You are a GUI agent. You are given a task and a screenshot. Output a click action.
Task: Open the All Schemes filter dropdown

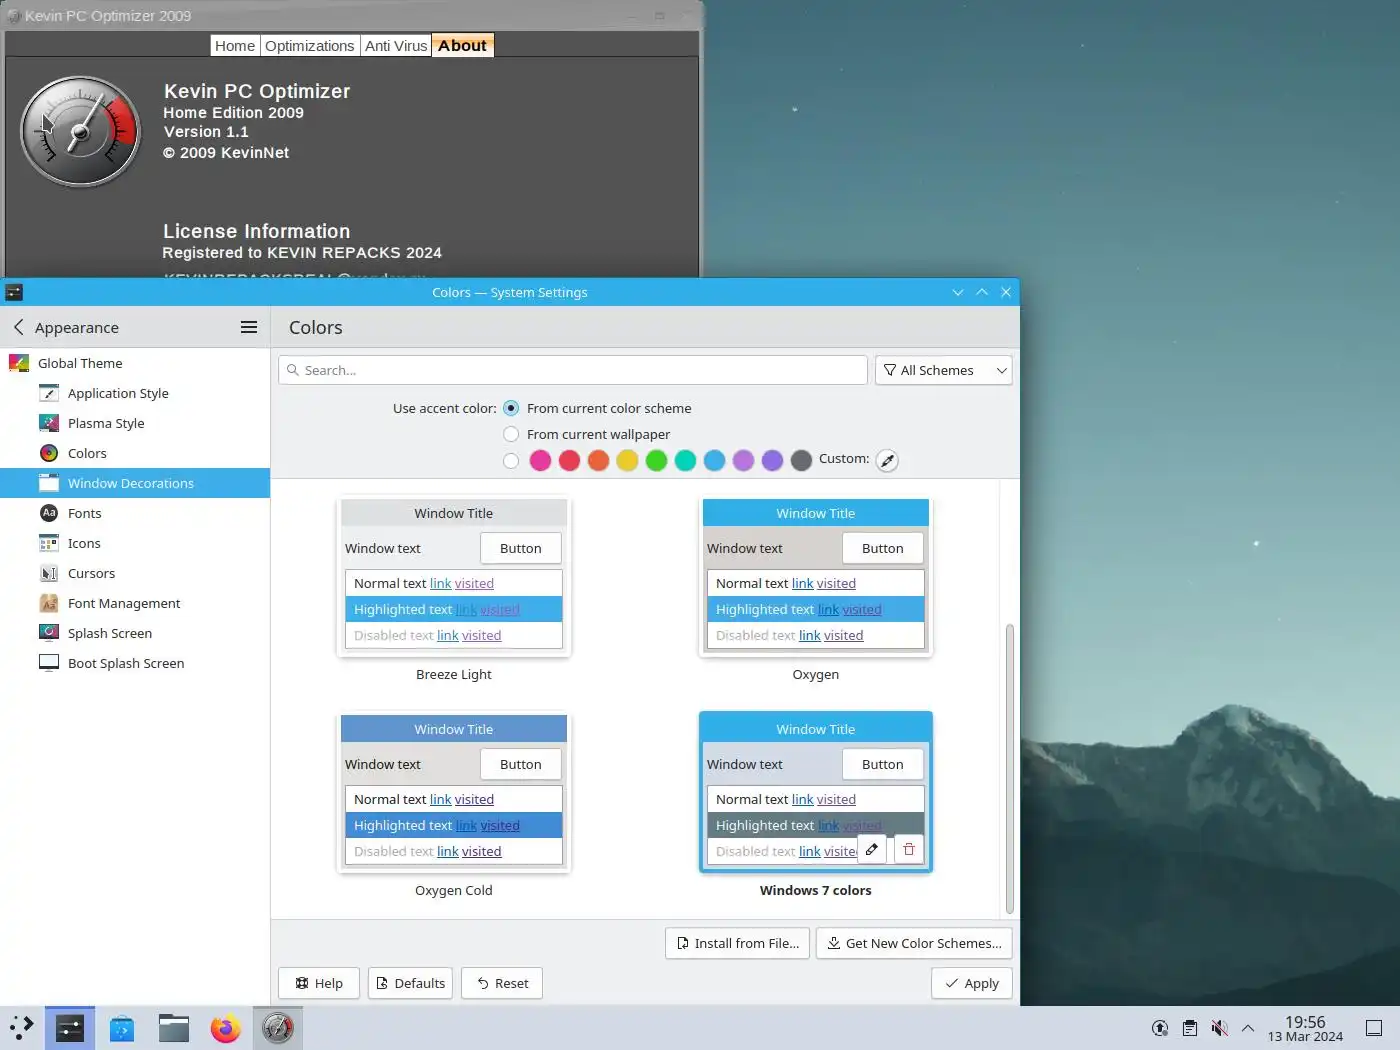point(943,370)
